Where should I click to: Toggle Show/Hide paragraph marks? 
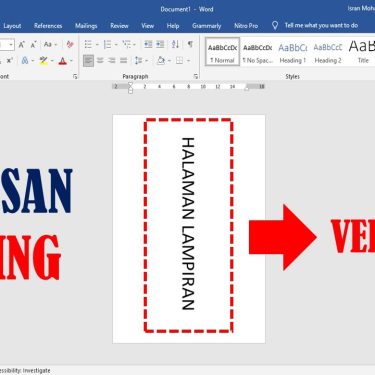click(190, 44)
